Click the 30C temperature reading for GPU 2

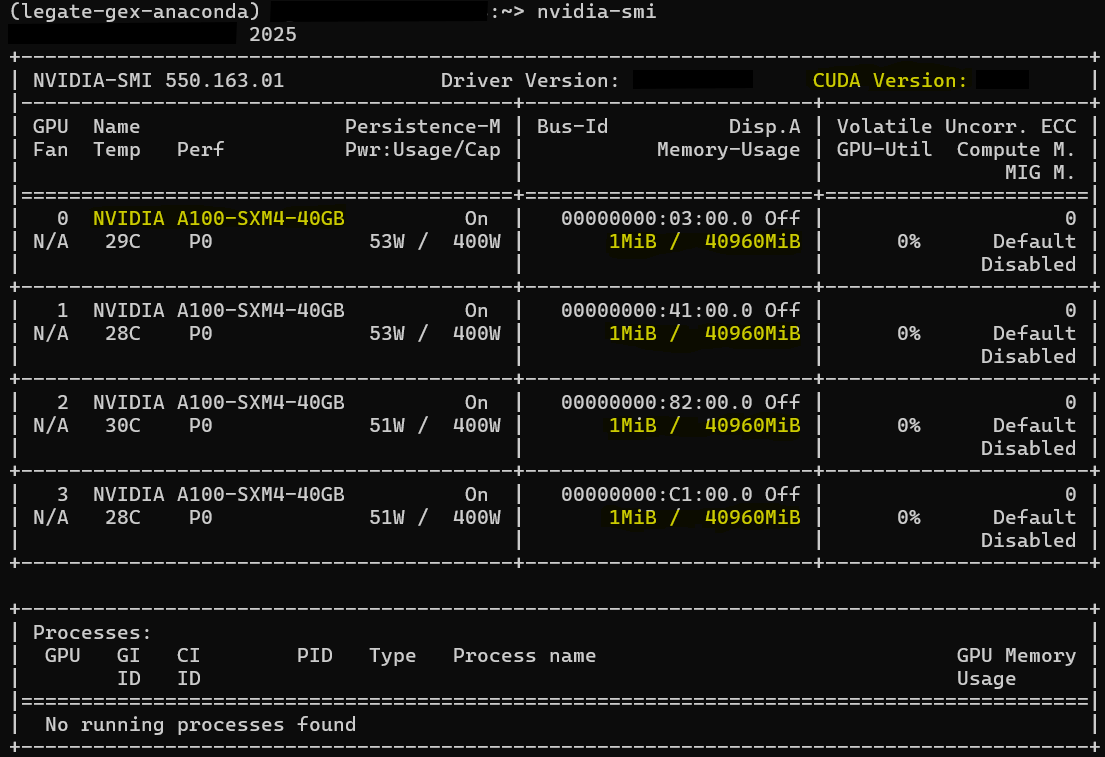tap(122, 425)
